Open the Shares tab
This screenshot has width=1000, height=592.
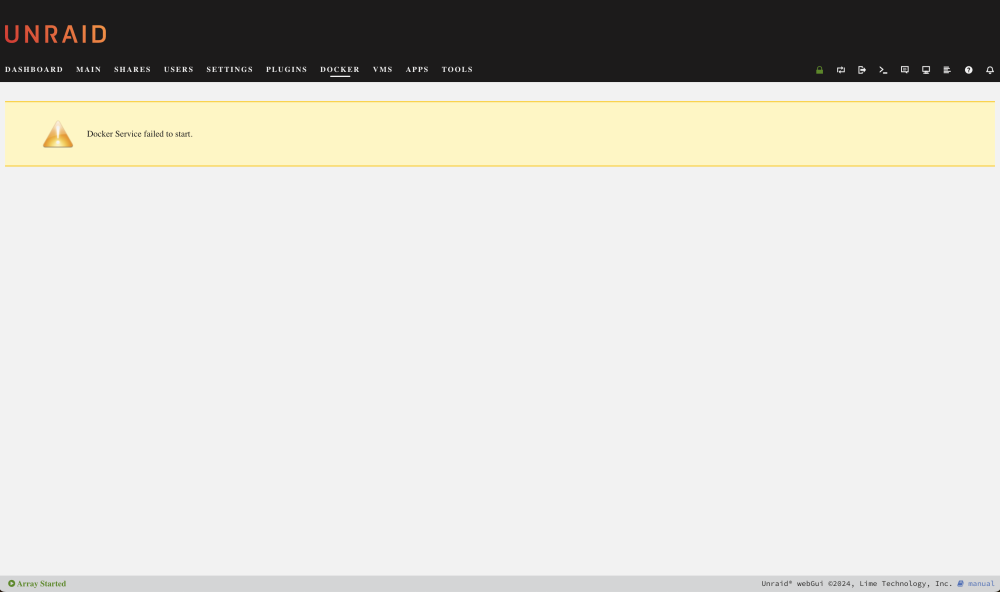(133, 70)
